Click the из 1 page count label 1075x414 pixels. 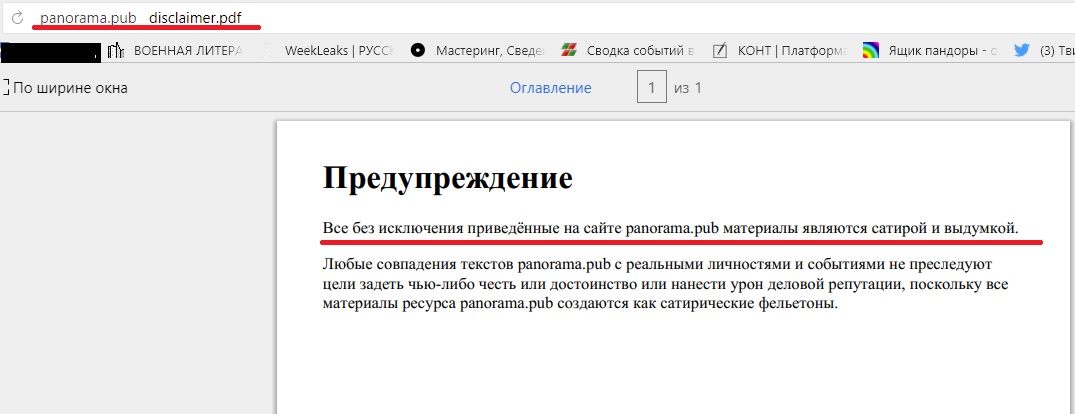pyautogui.click(x=688, y=88)
